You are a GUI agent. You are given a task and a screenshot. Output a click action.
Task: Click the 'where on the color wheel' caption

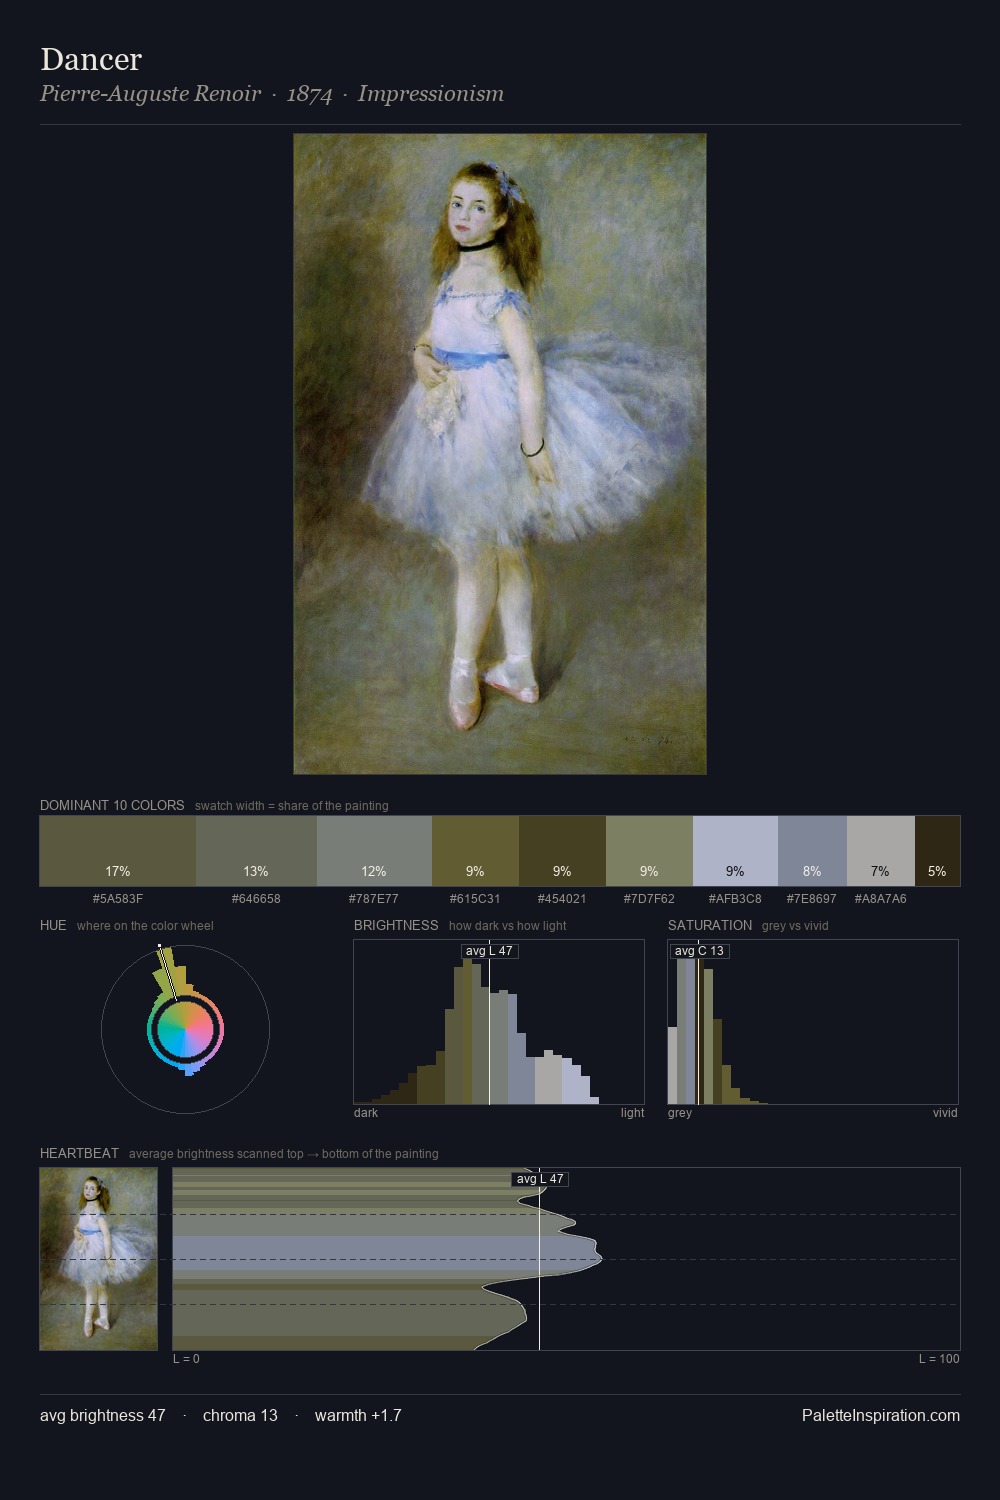tap(145, 926)
